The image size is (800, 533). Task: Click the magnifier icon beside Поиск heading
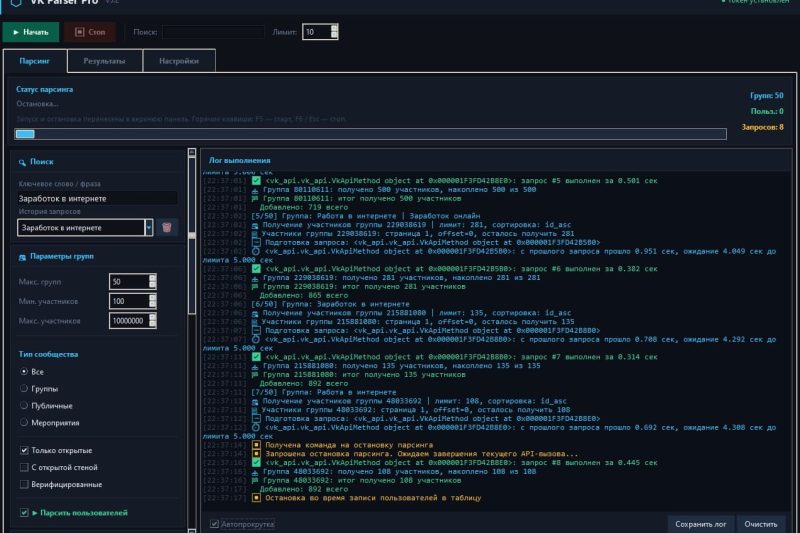22,162
